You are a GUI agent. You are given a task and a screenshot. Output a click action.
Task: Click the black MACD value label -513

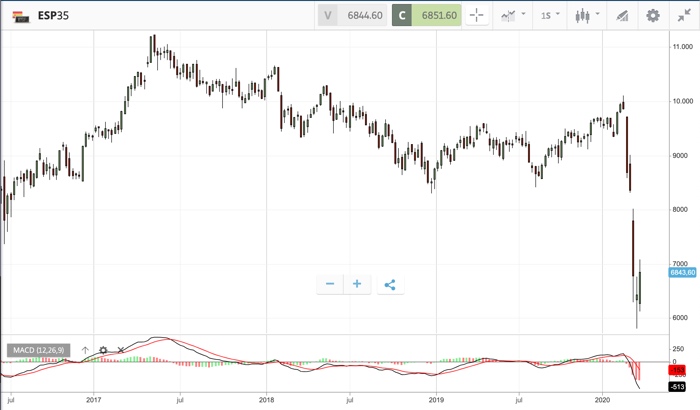[677, 387]
